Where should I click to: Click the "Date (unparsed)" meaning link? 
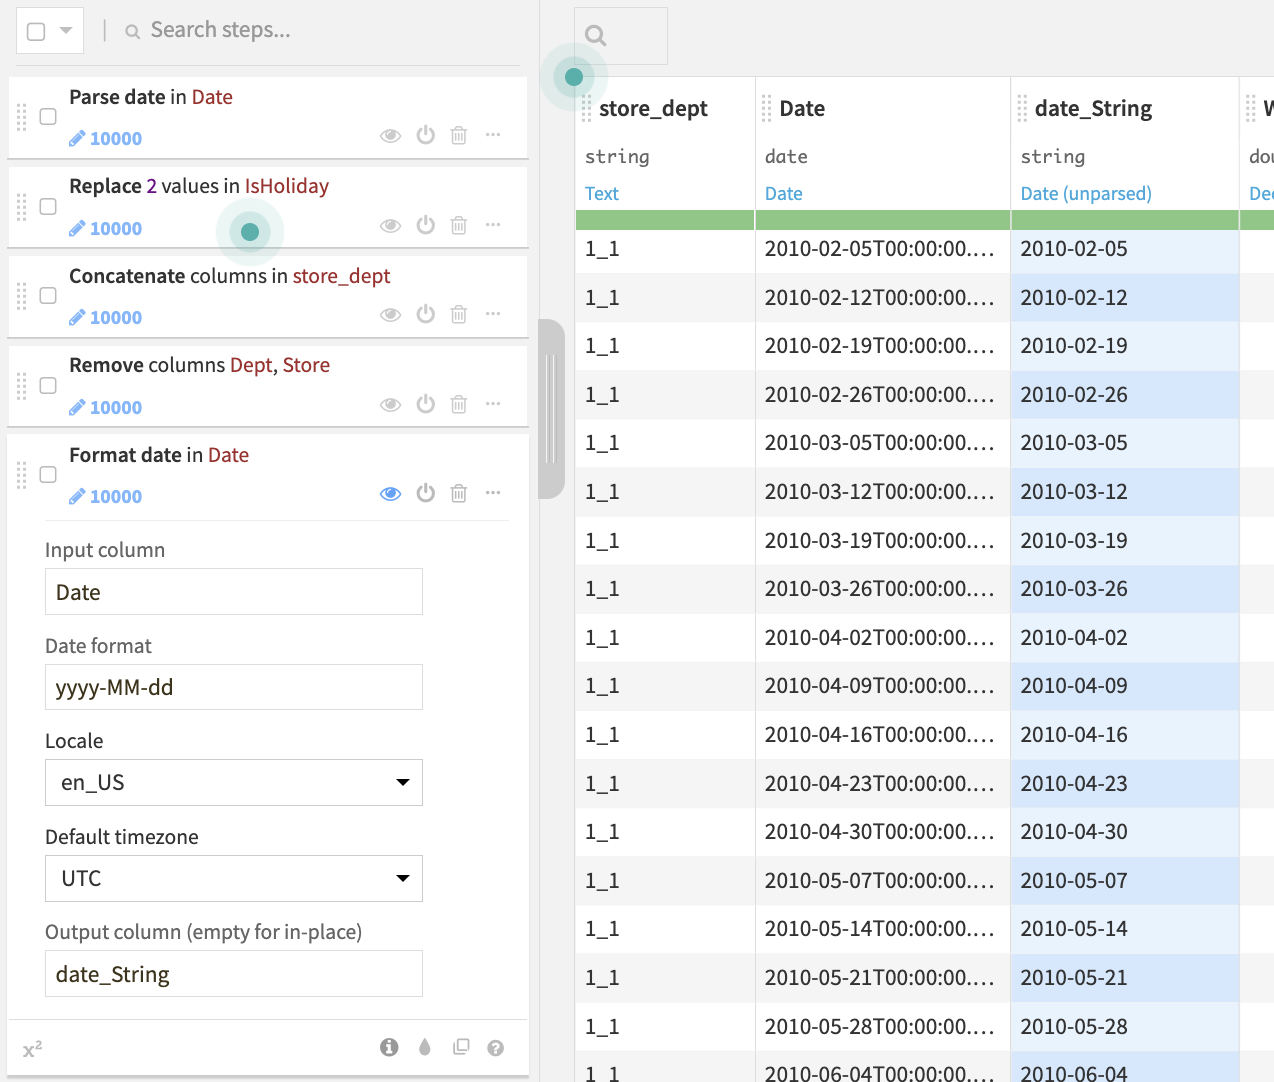[1086, 193]
